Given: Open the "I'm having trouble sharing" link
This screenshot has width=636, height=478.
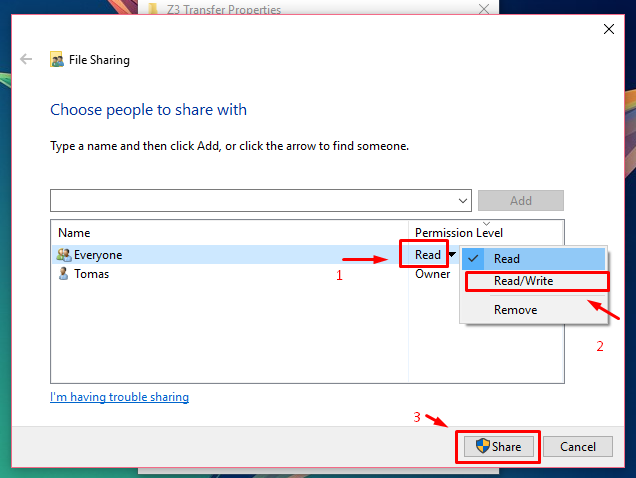Looking at the screenshot, I should (x=119, y=397).
